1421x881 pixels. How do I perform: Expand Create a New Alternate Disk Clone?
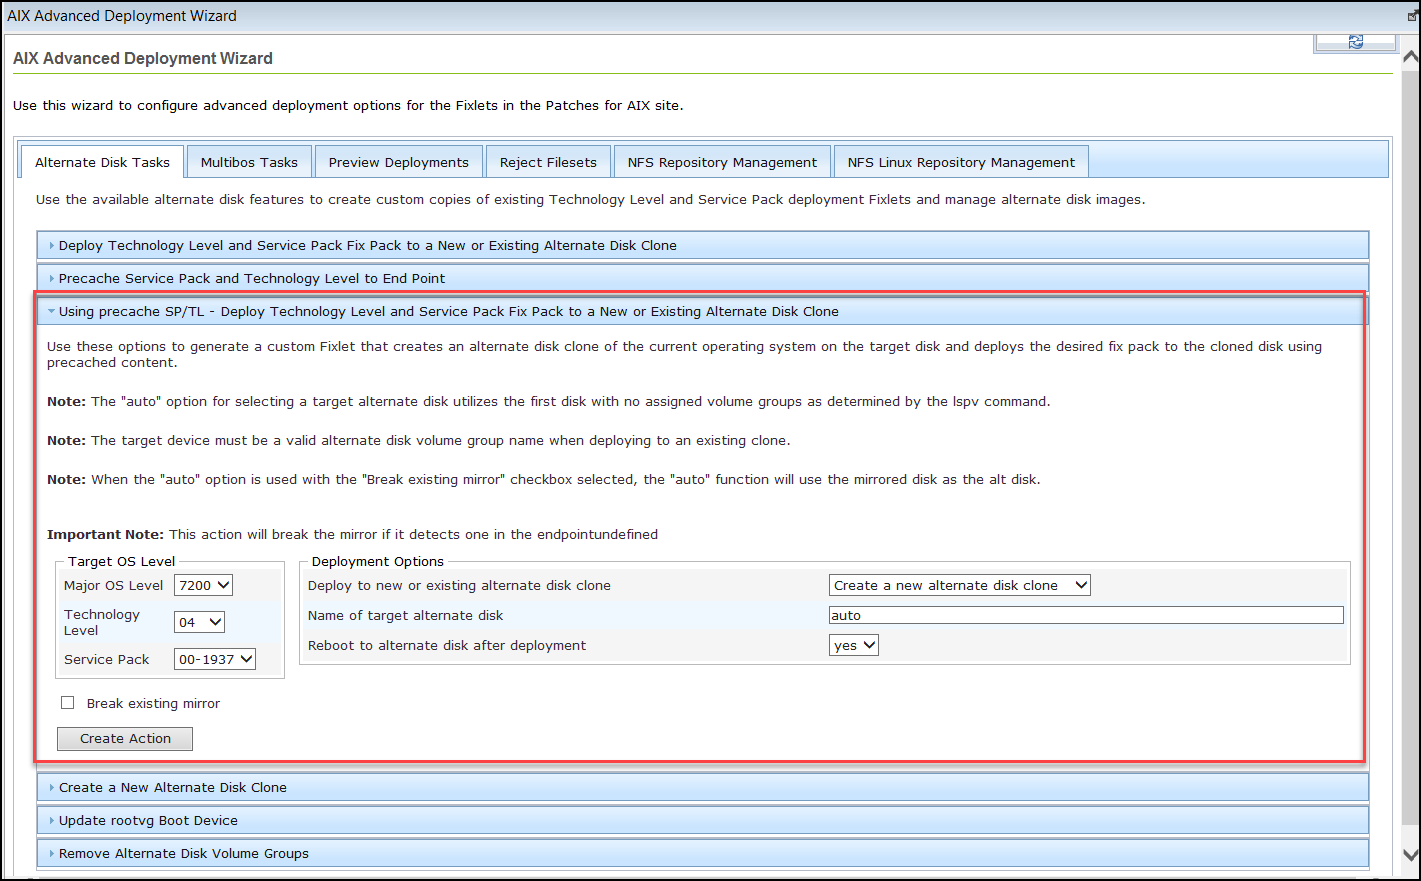703,787
